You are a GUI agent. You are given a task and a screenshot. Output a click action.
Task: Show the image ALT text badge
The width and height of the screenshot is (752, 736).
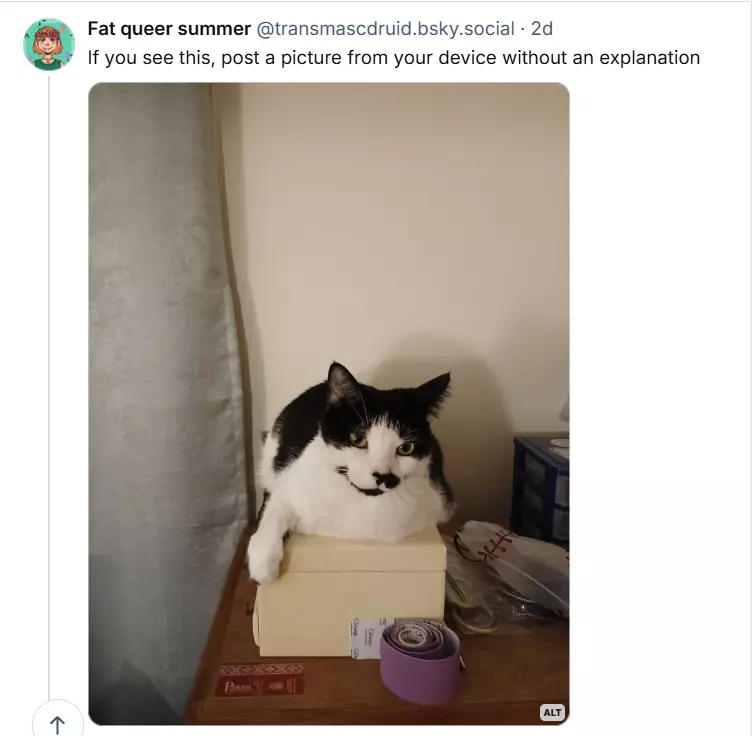coord(552,713)
